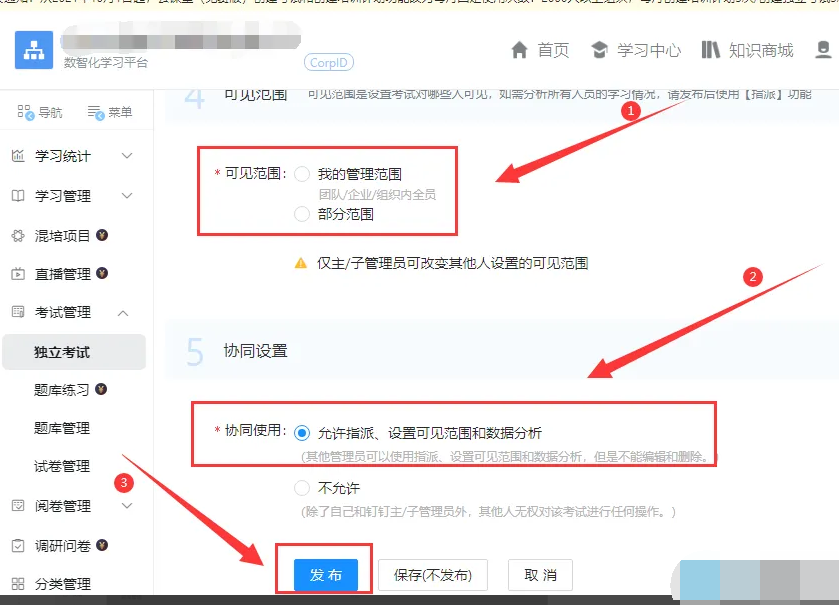This screenshot has width=839, height=605.
Task: Collapse 考试管理 sidebar section
Action: 124,313
